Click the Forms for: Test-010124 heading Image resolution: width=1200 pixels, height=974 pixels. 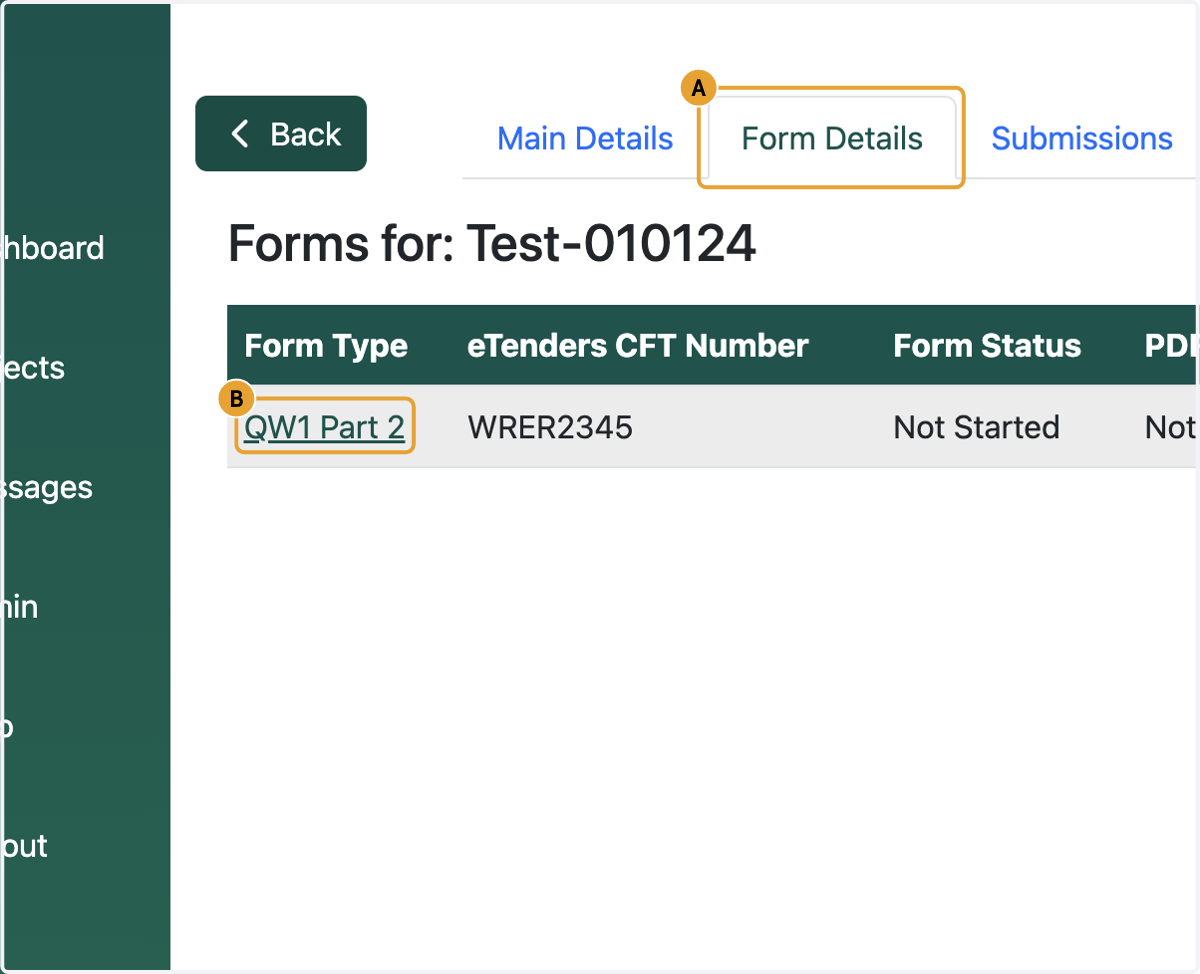click(x=492, y=243)
